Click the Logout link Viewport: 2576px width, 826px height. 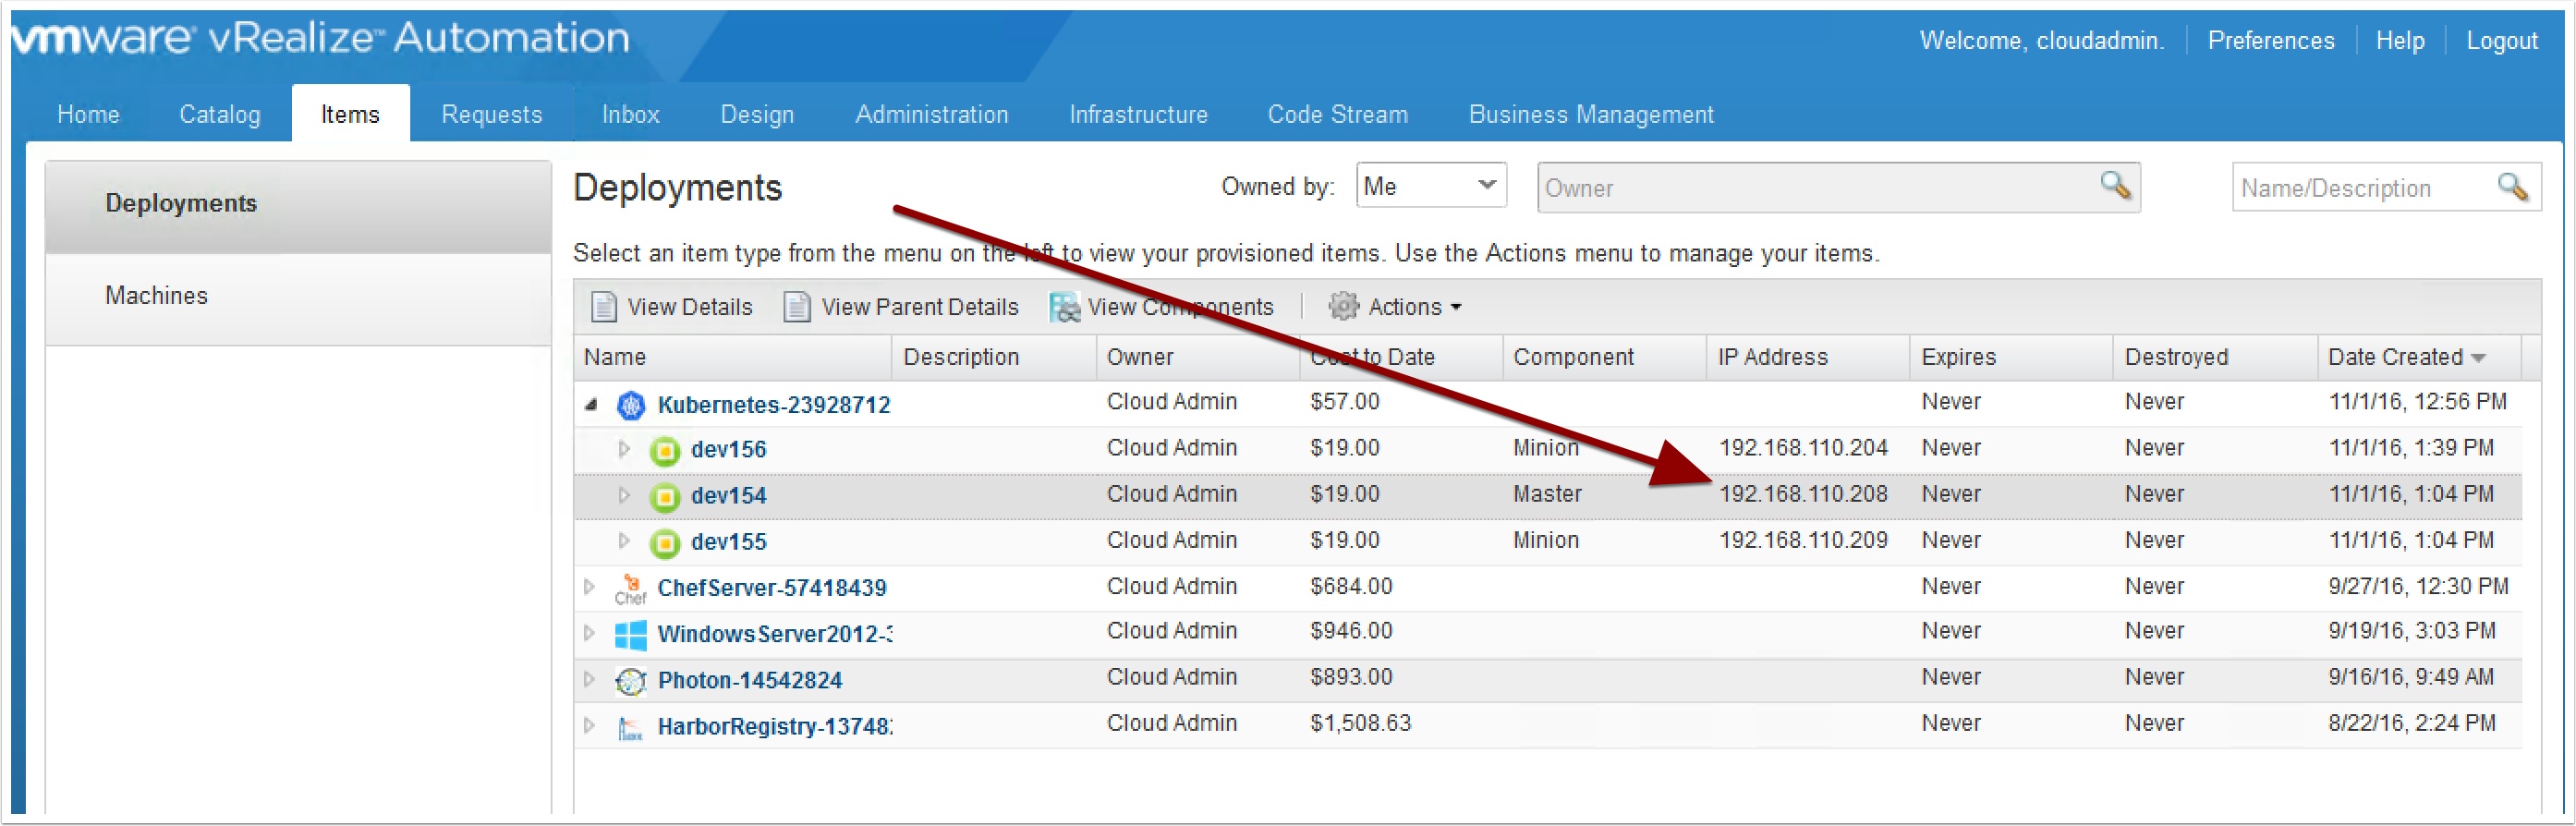coord(2500,41)
